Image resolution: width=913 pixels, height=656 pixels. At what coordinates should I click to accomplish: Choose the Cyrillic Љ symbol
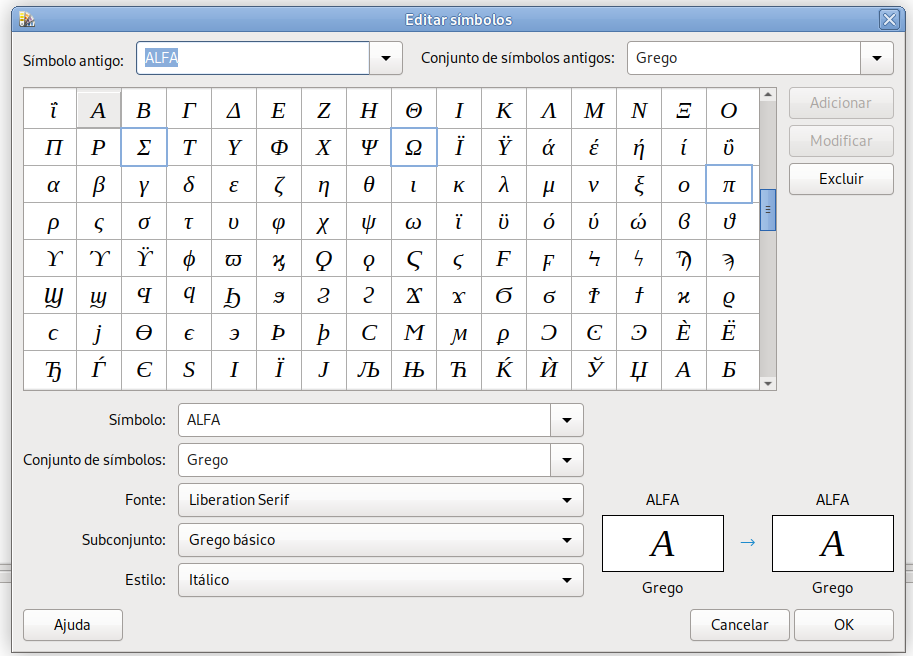[369, 370]
